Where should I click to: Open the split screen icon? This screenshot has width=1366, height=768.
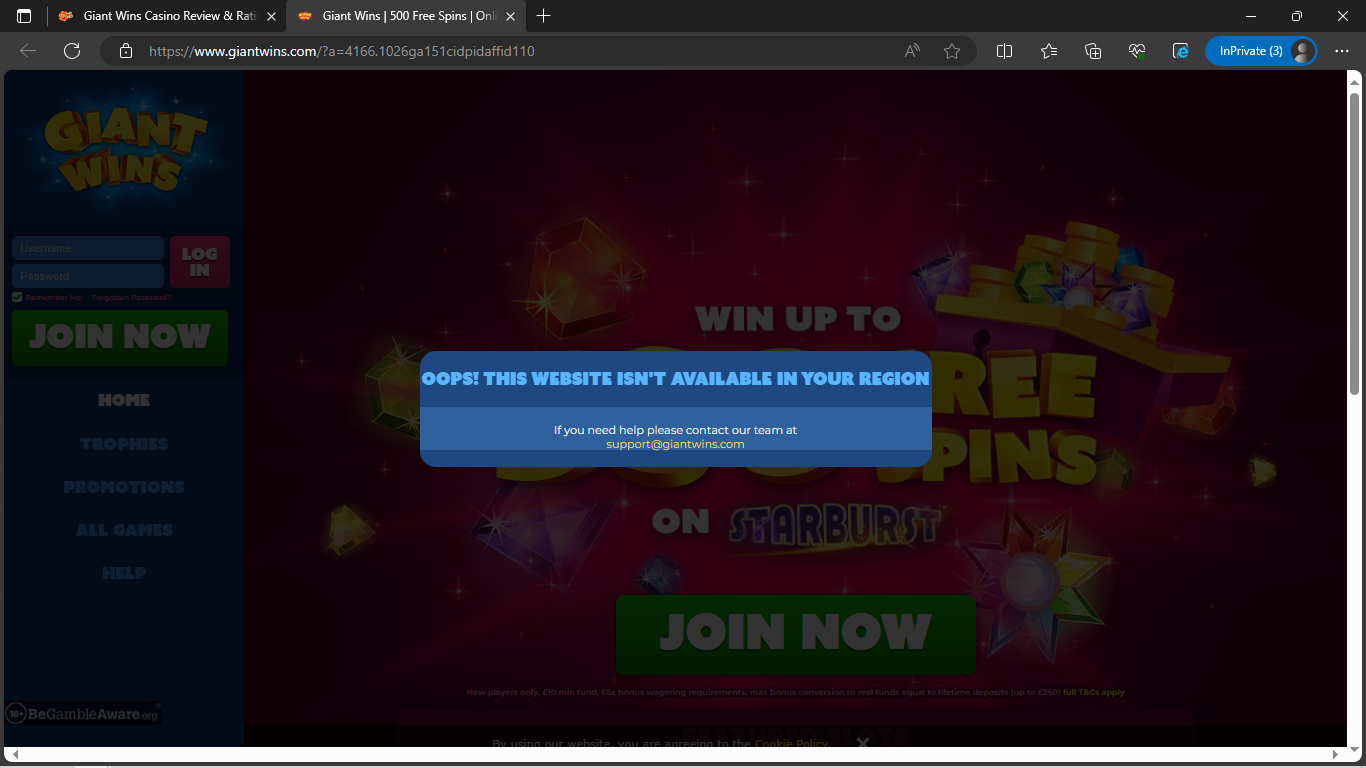tap(1005, 51)
